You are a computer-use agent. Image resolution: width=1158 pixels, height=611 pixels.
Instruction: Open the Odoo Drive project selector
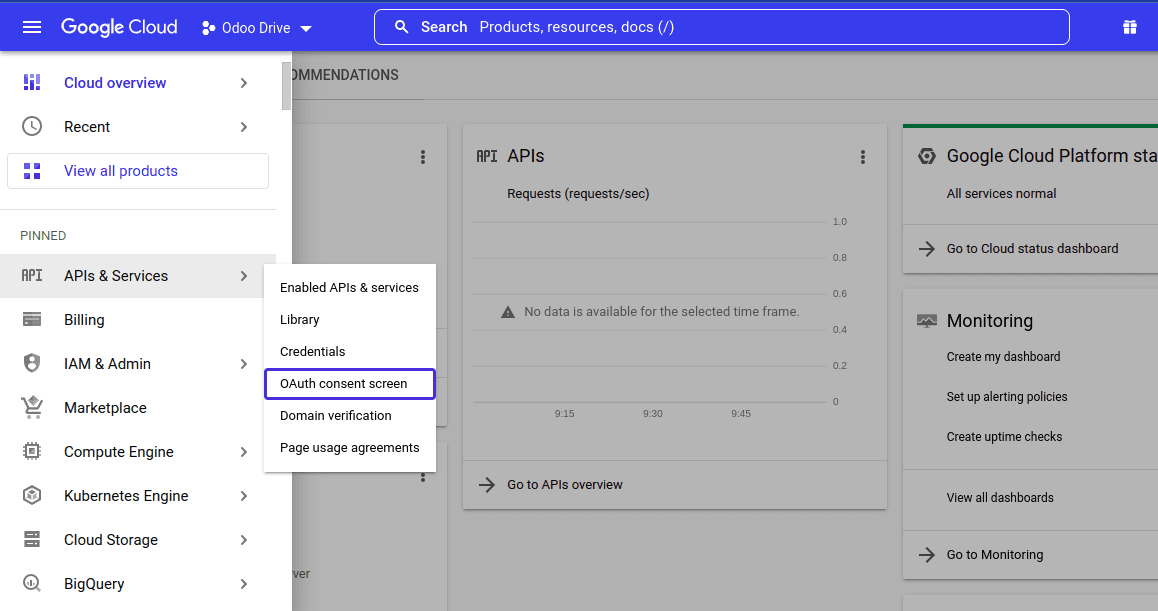[256, 27]
